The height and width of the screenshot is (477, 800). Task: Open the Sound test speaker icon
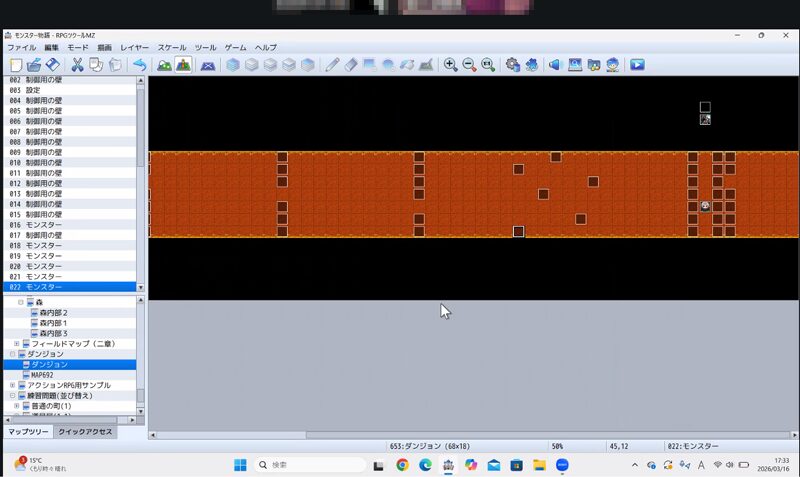pos(554,65)
